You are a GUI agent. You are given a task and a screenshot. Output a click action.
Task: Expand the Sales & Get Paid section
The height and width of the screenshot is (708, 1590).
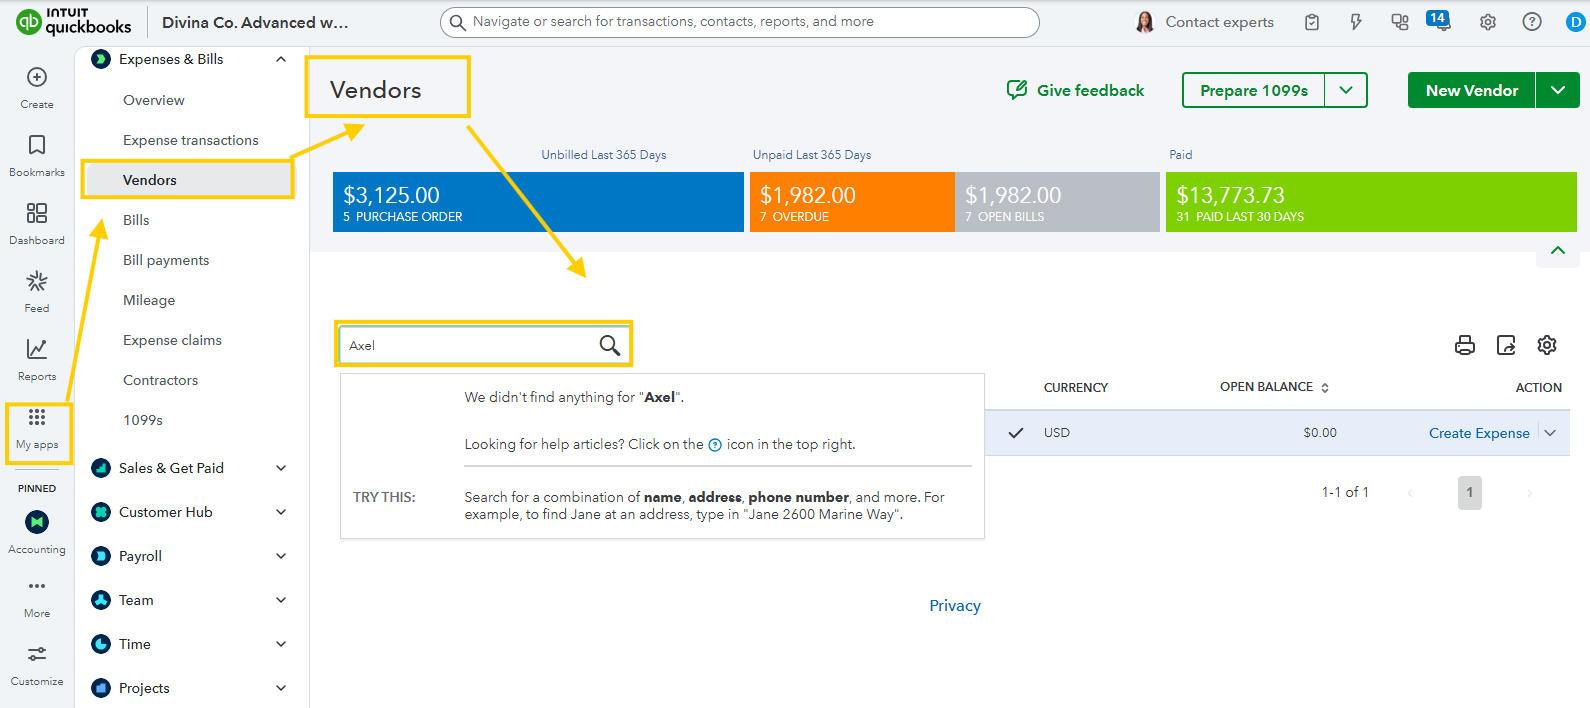coord(281,468)
